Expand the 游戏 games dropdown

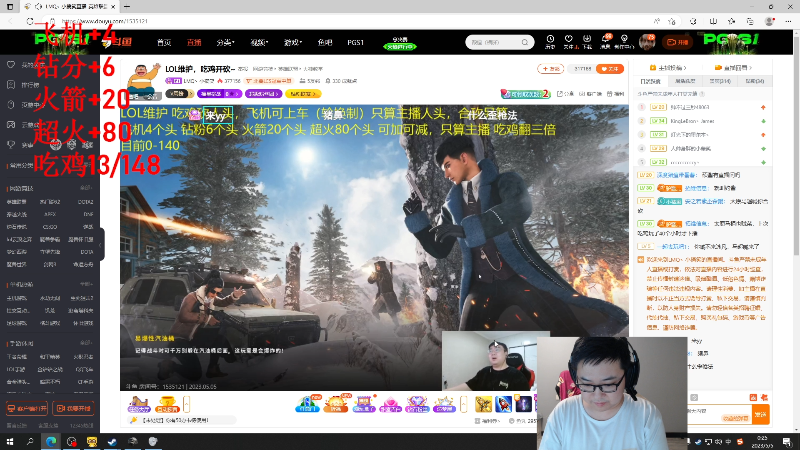point(292,42)
